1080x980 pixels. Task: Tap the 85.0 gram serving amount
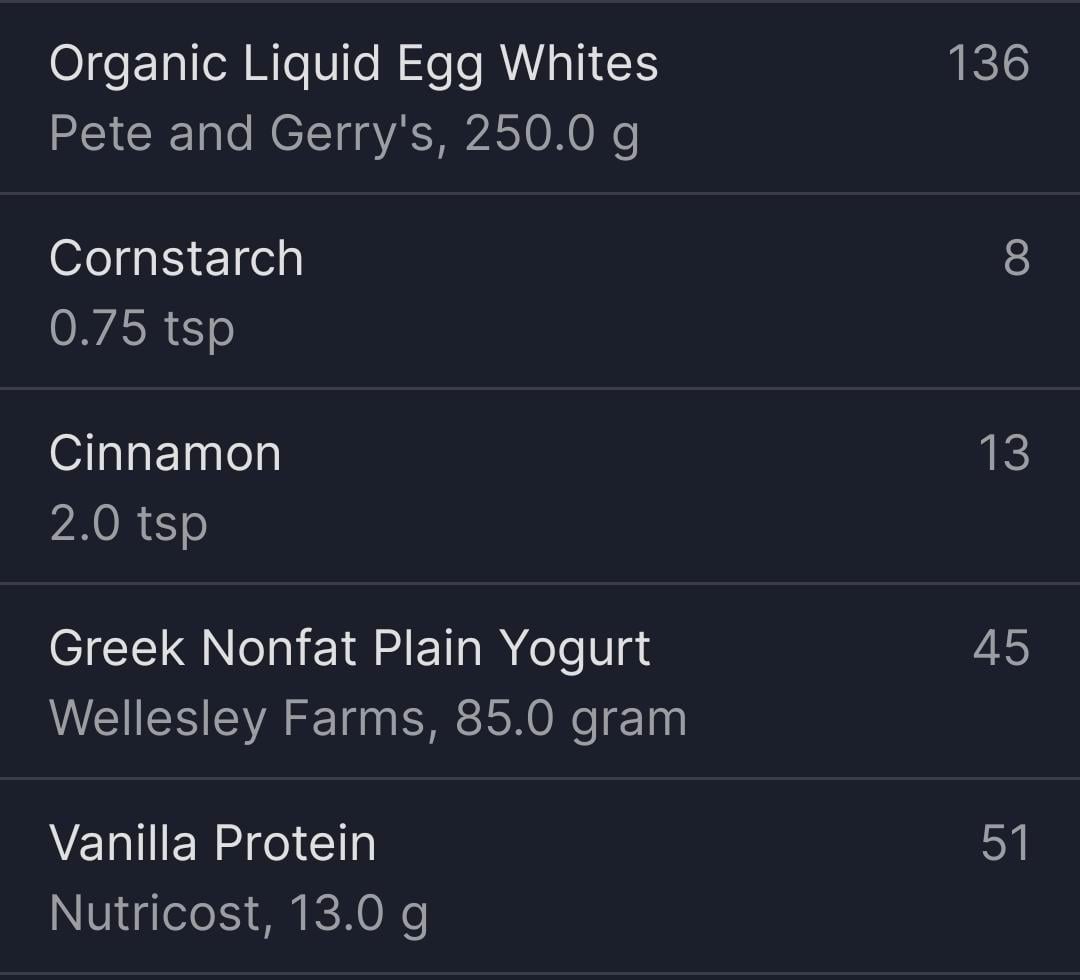[x=571, y=718]
